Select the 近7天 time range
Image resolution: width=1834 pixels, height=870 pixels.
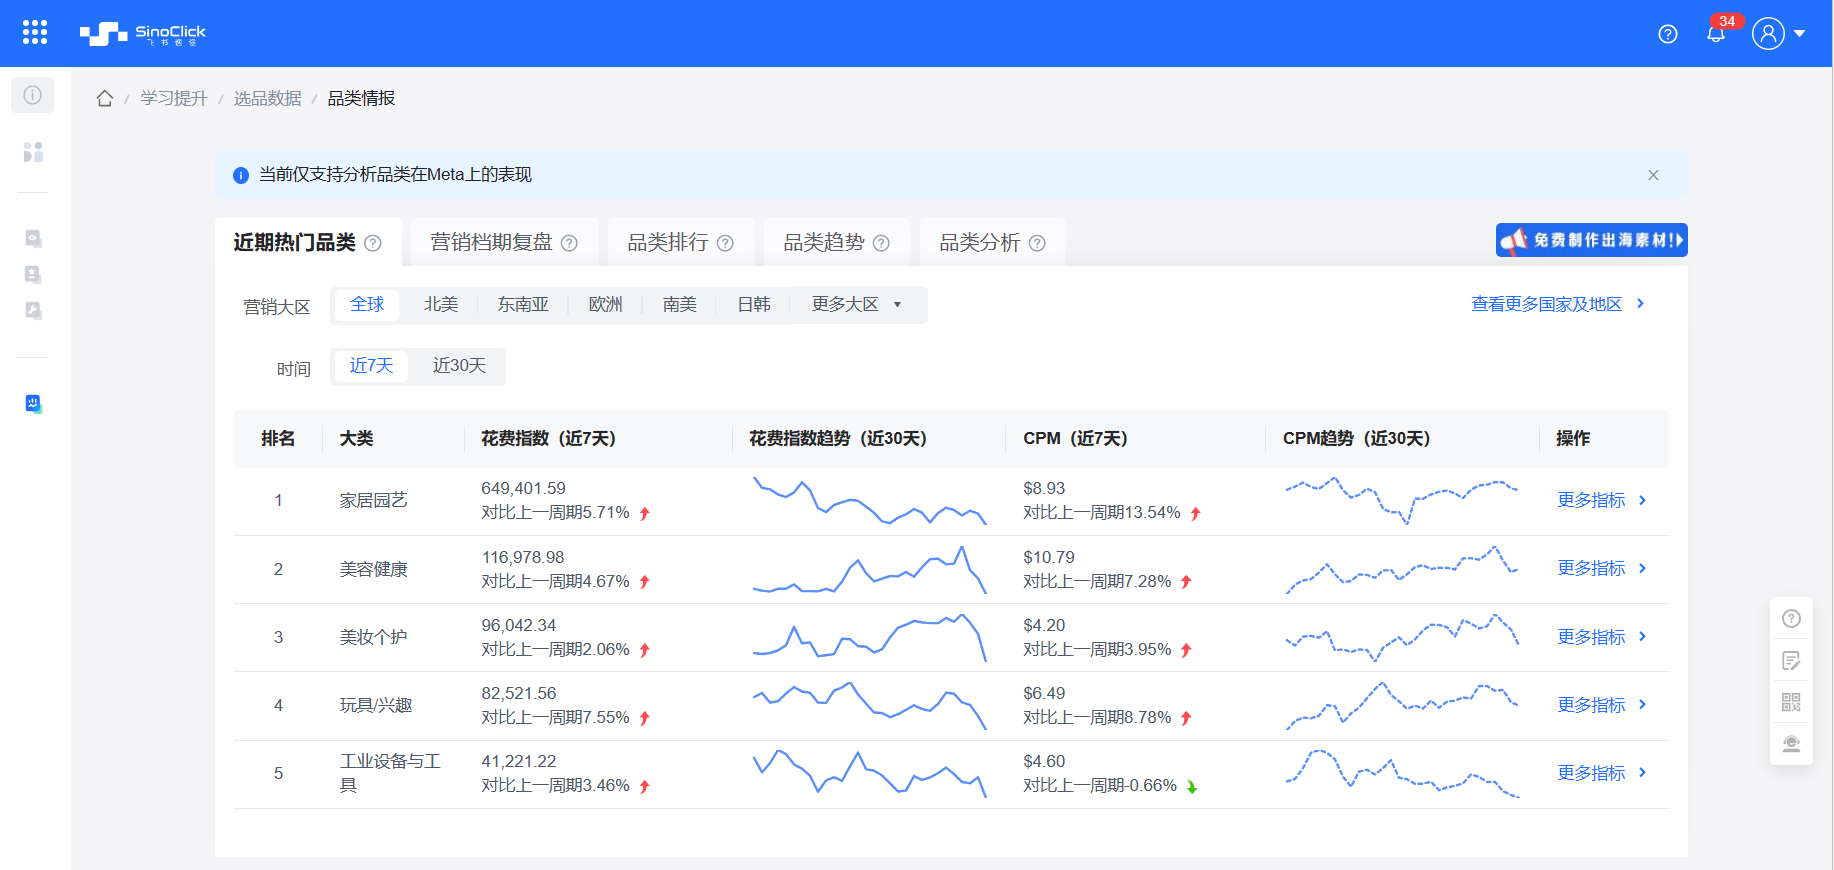pyautogui.click(x=371, y=366)
